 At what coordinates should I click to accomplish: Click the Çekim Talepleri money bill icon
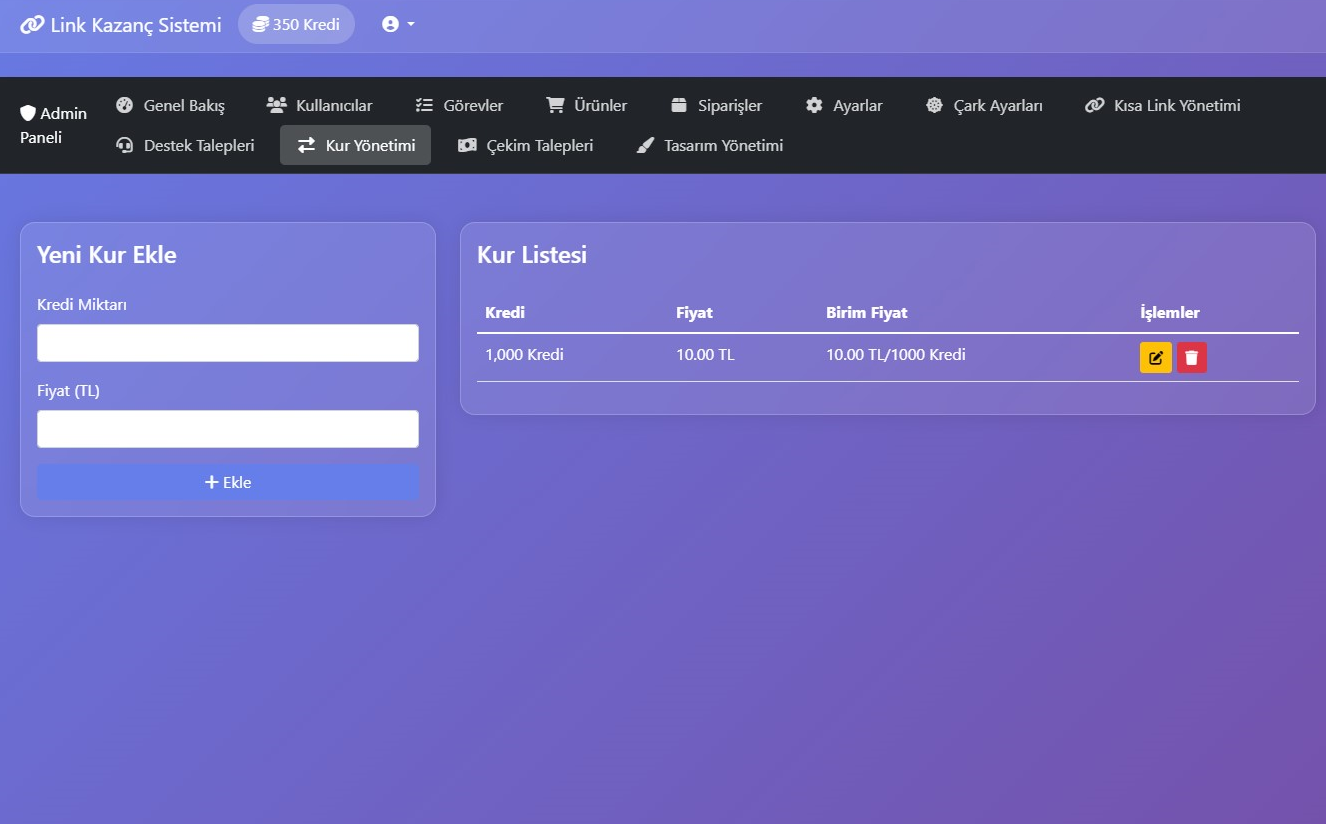pos(467,145)
